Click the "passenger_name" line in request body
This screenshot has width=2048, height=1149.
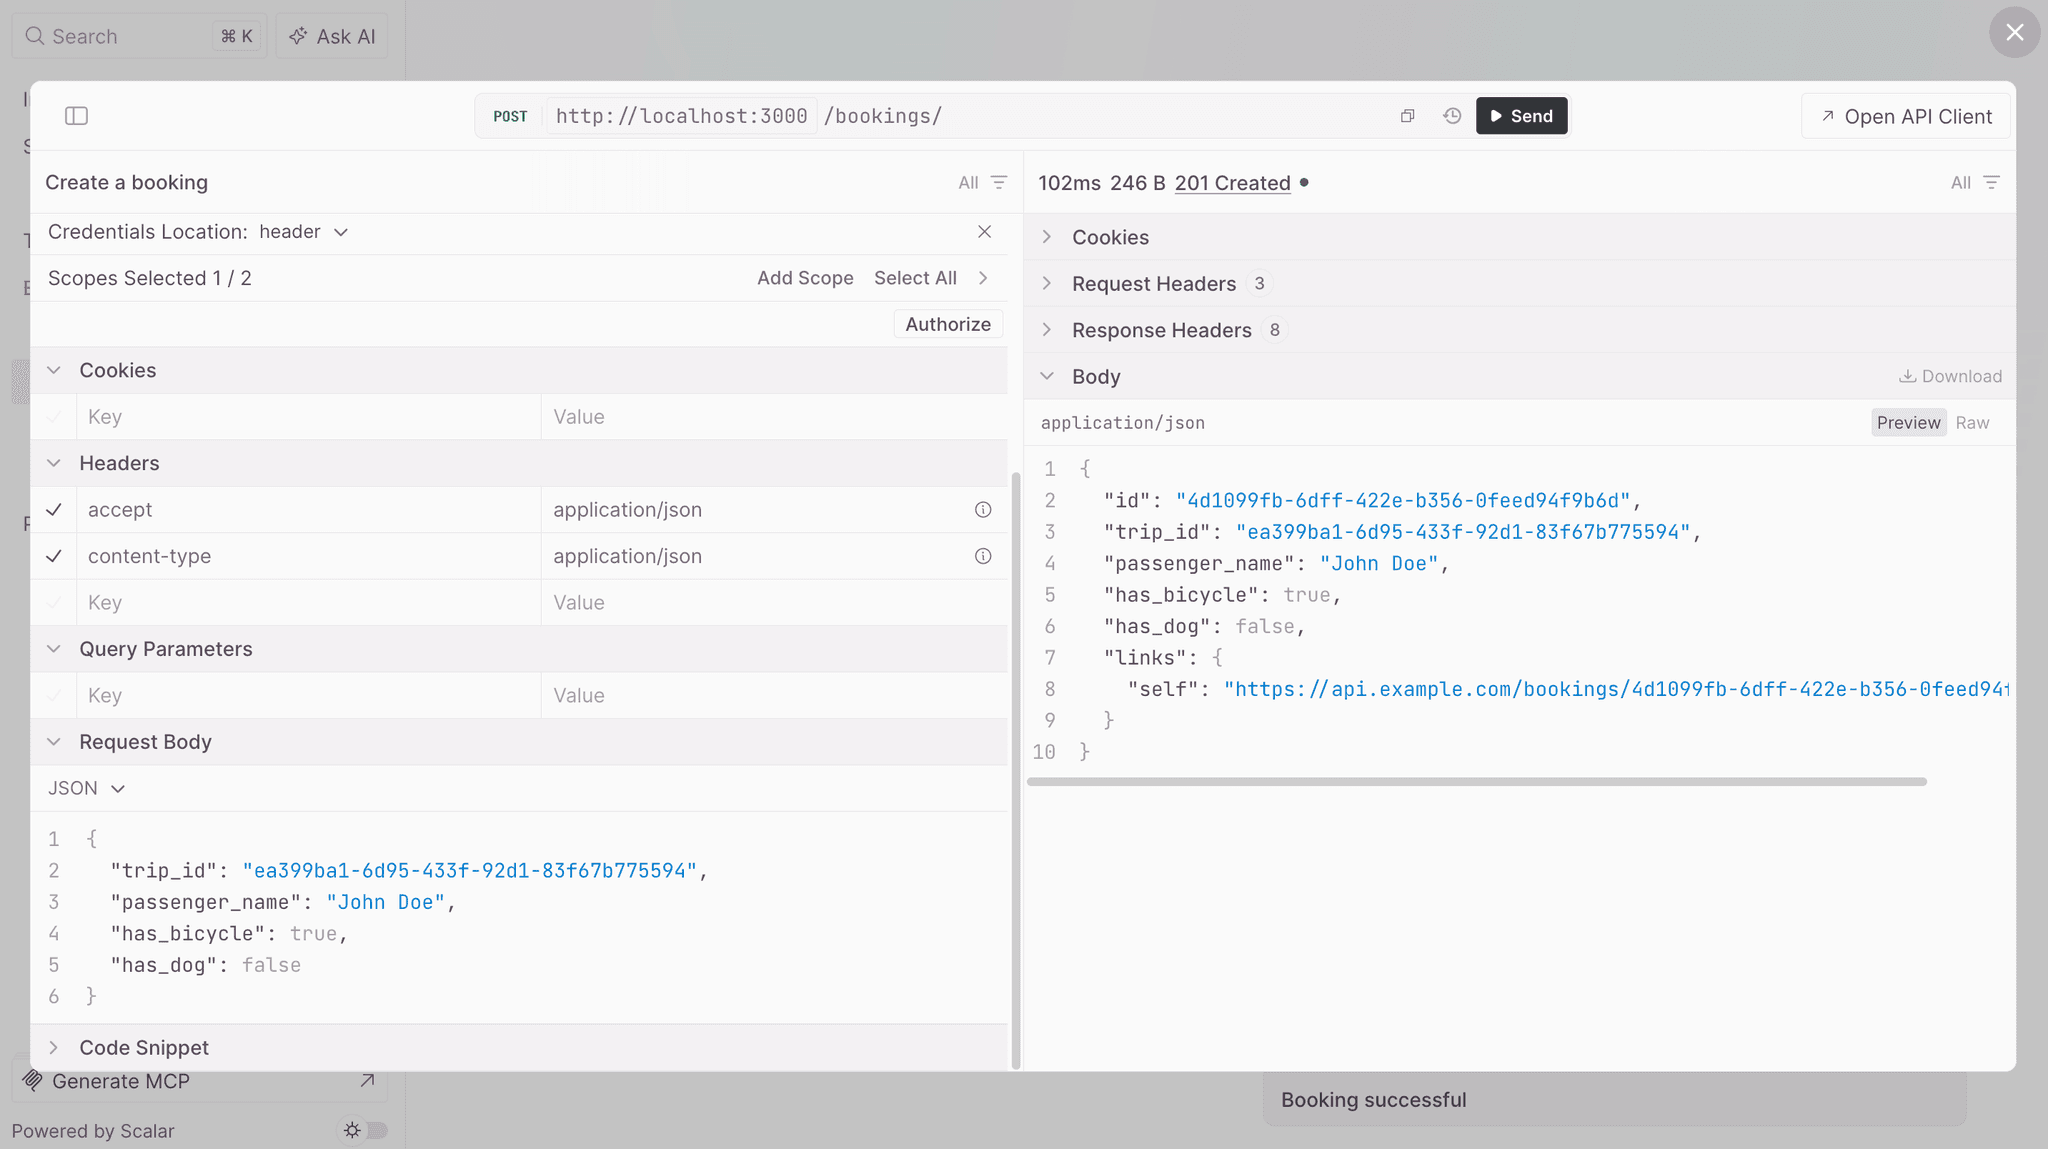coord(283,902)
